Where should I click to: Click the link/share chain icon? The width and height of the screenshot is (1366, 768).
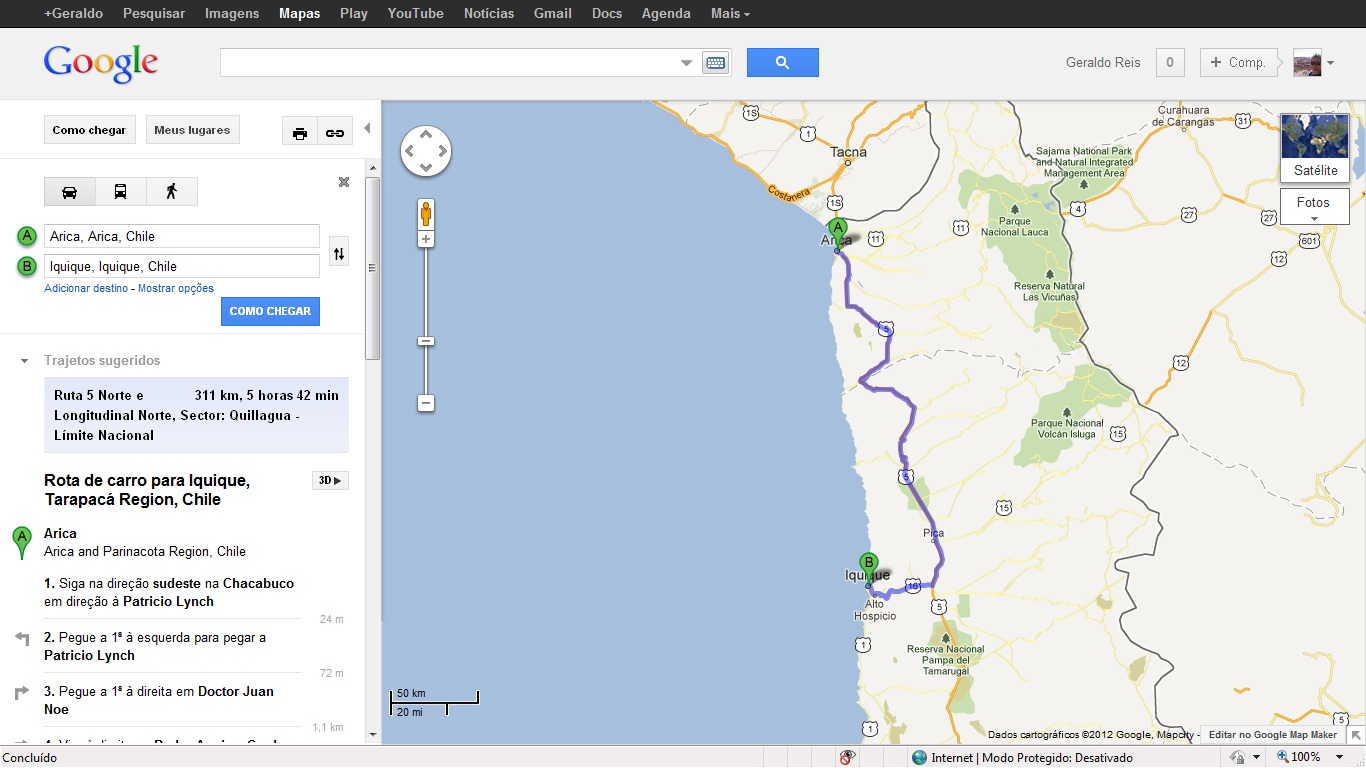coord(335,132)
